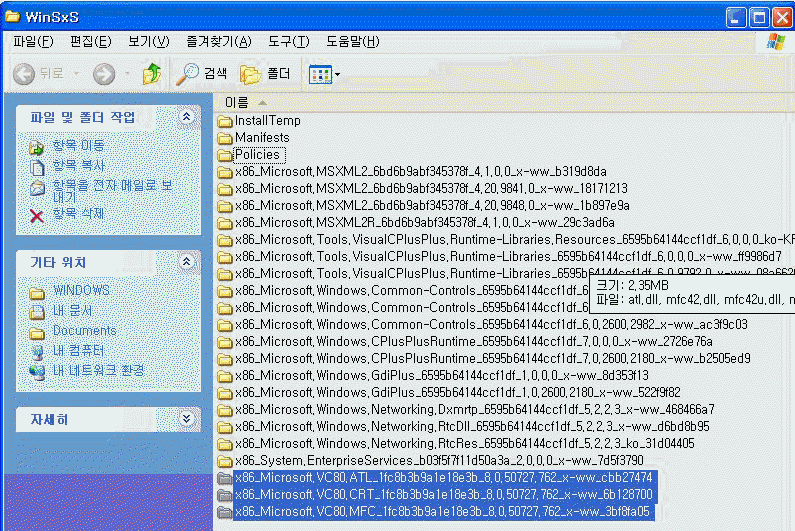
Task: Click the e-mail icon beside 항목을 전자 메일로
Action: click(x=37, y=188)
